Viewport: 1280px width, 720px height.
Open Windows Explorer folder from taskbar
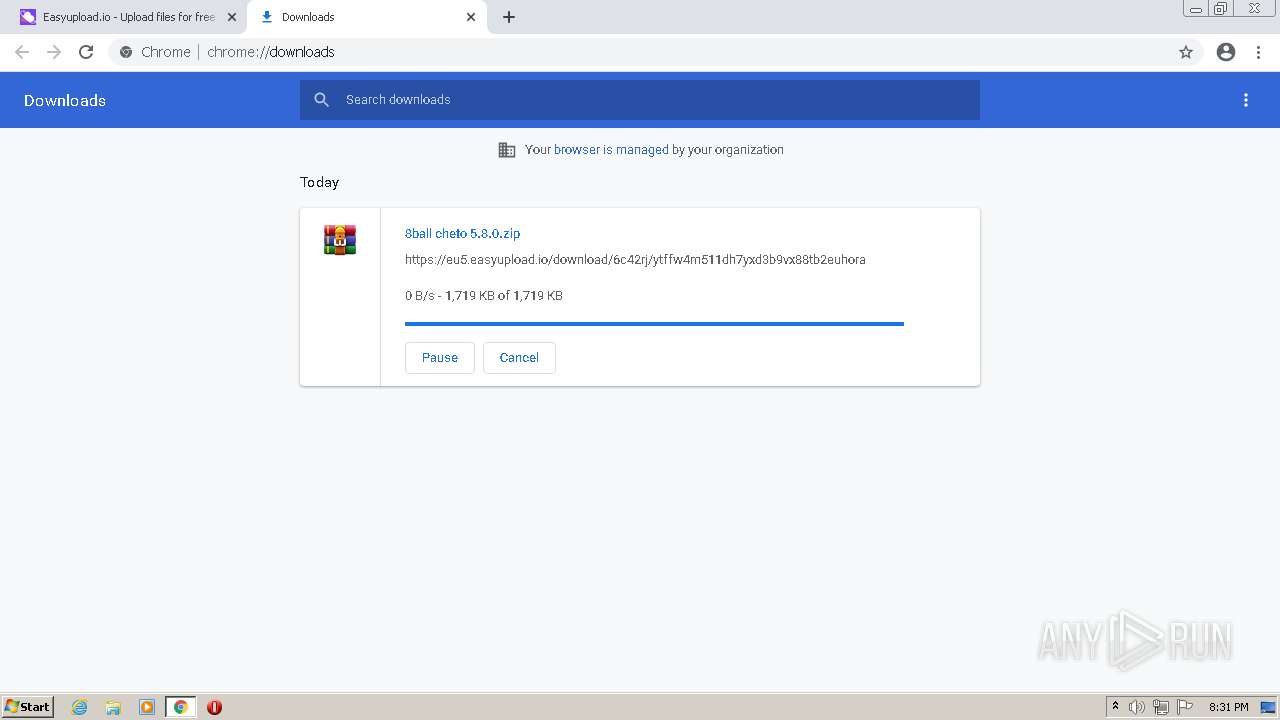[113, 707]
